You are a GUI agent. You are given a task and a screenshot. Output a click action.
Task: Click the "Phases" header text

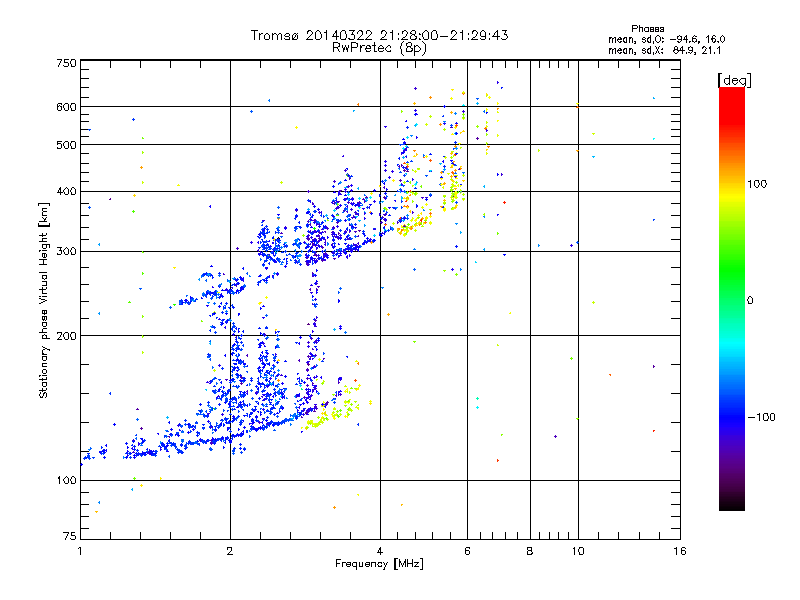[x=647, y=29]
